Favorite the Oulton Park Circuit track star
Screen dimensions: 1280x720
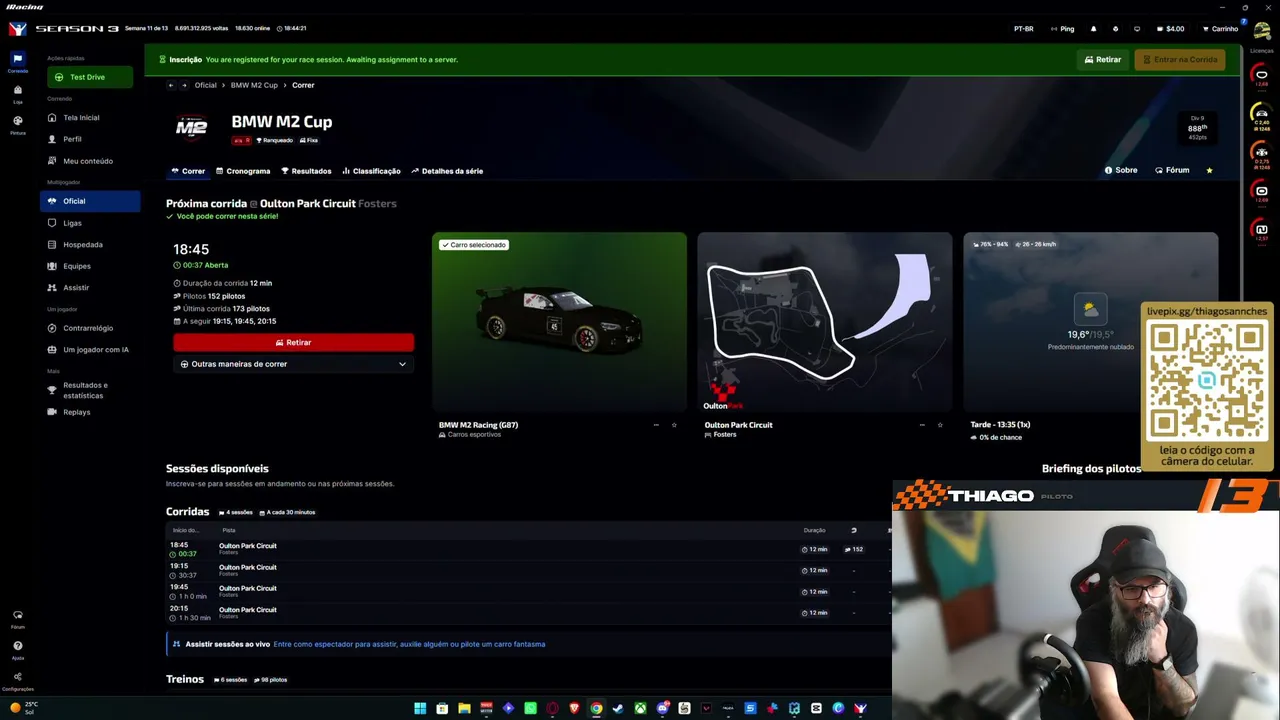[940, 425]
